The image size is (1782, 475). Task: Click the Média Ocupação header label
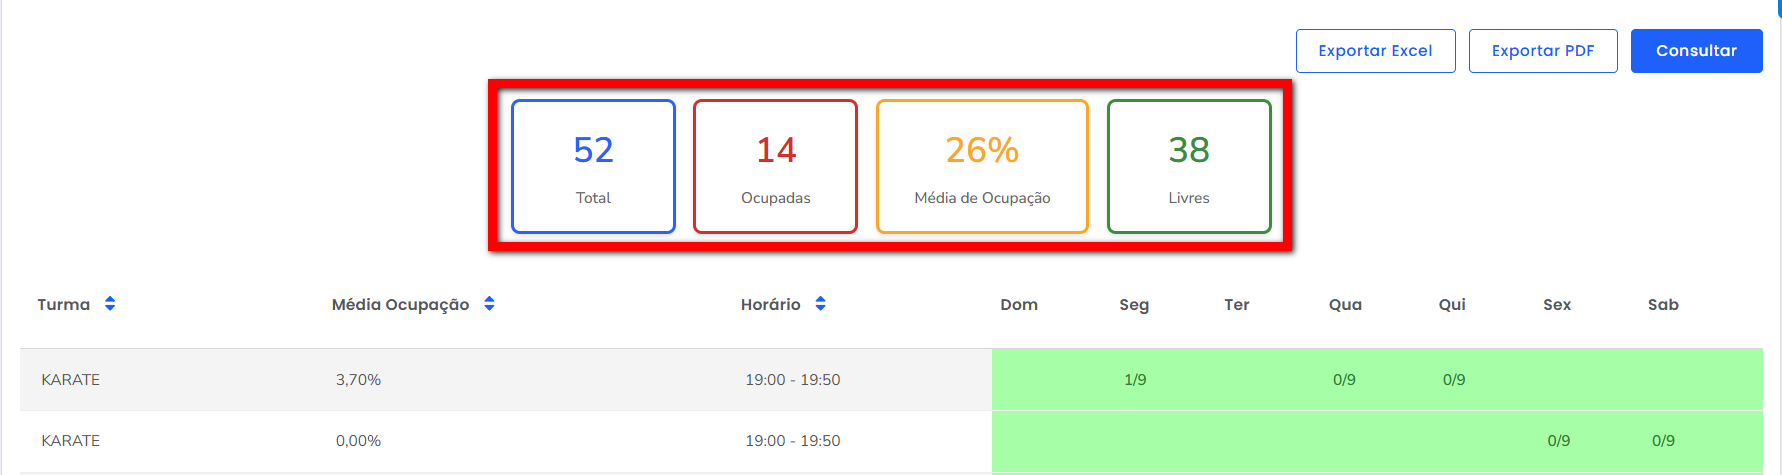coord(400,305)
